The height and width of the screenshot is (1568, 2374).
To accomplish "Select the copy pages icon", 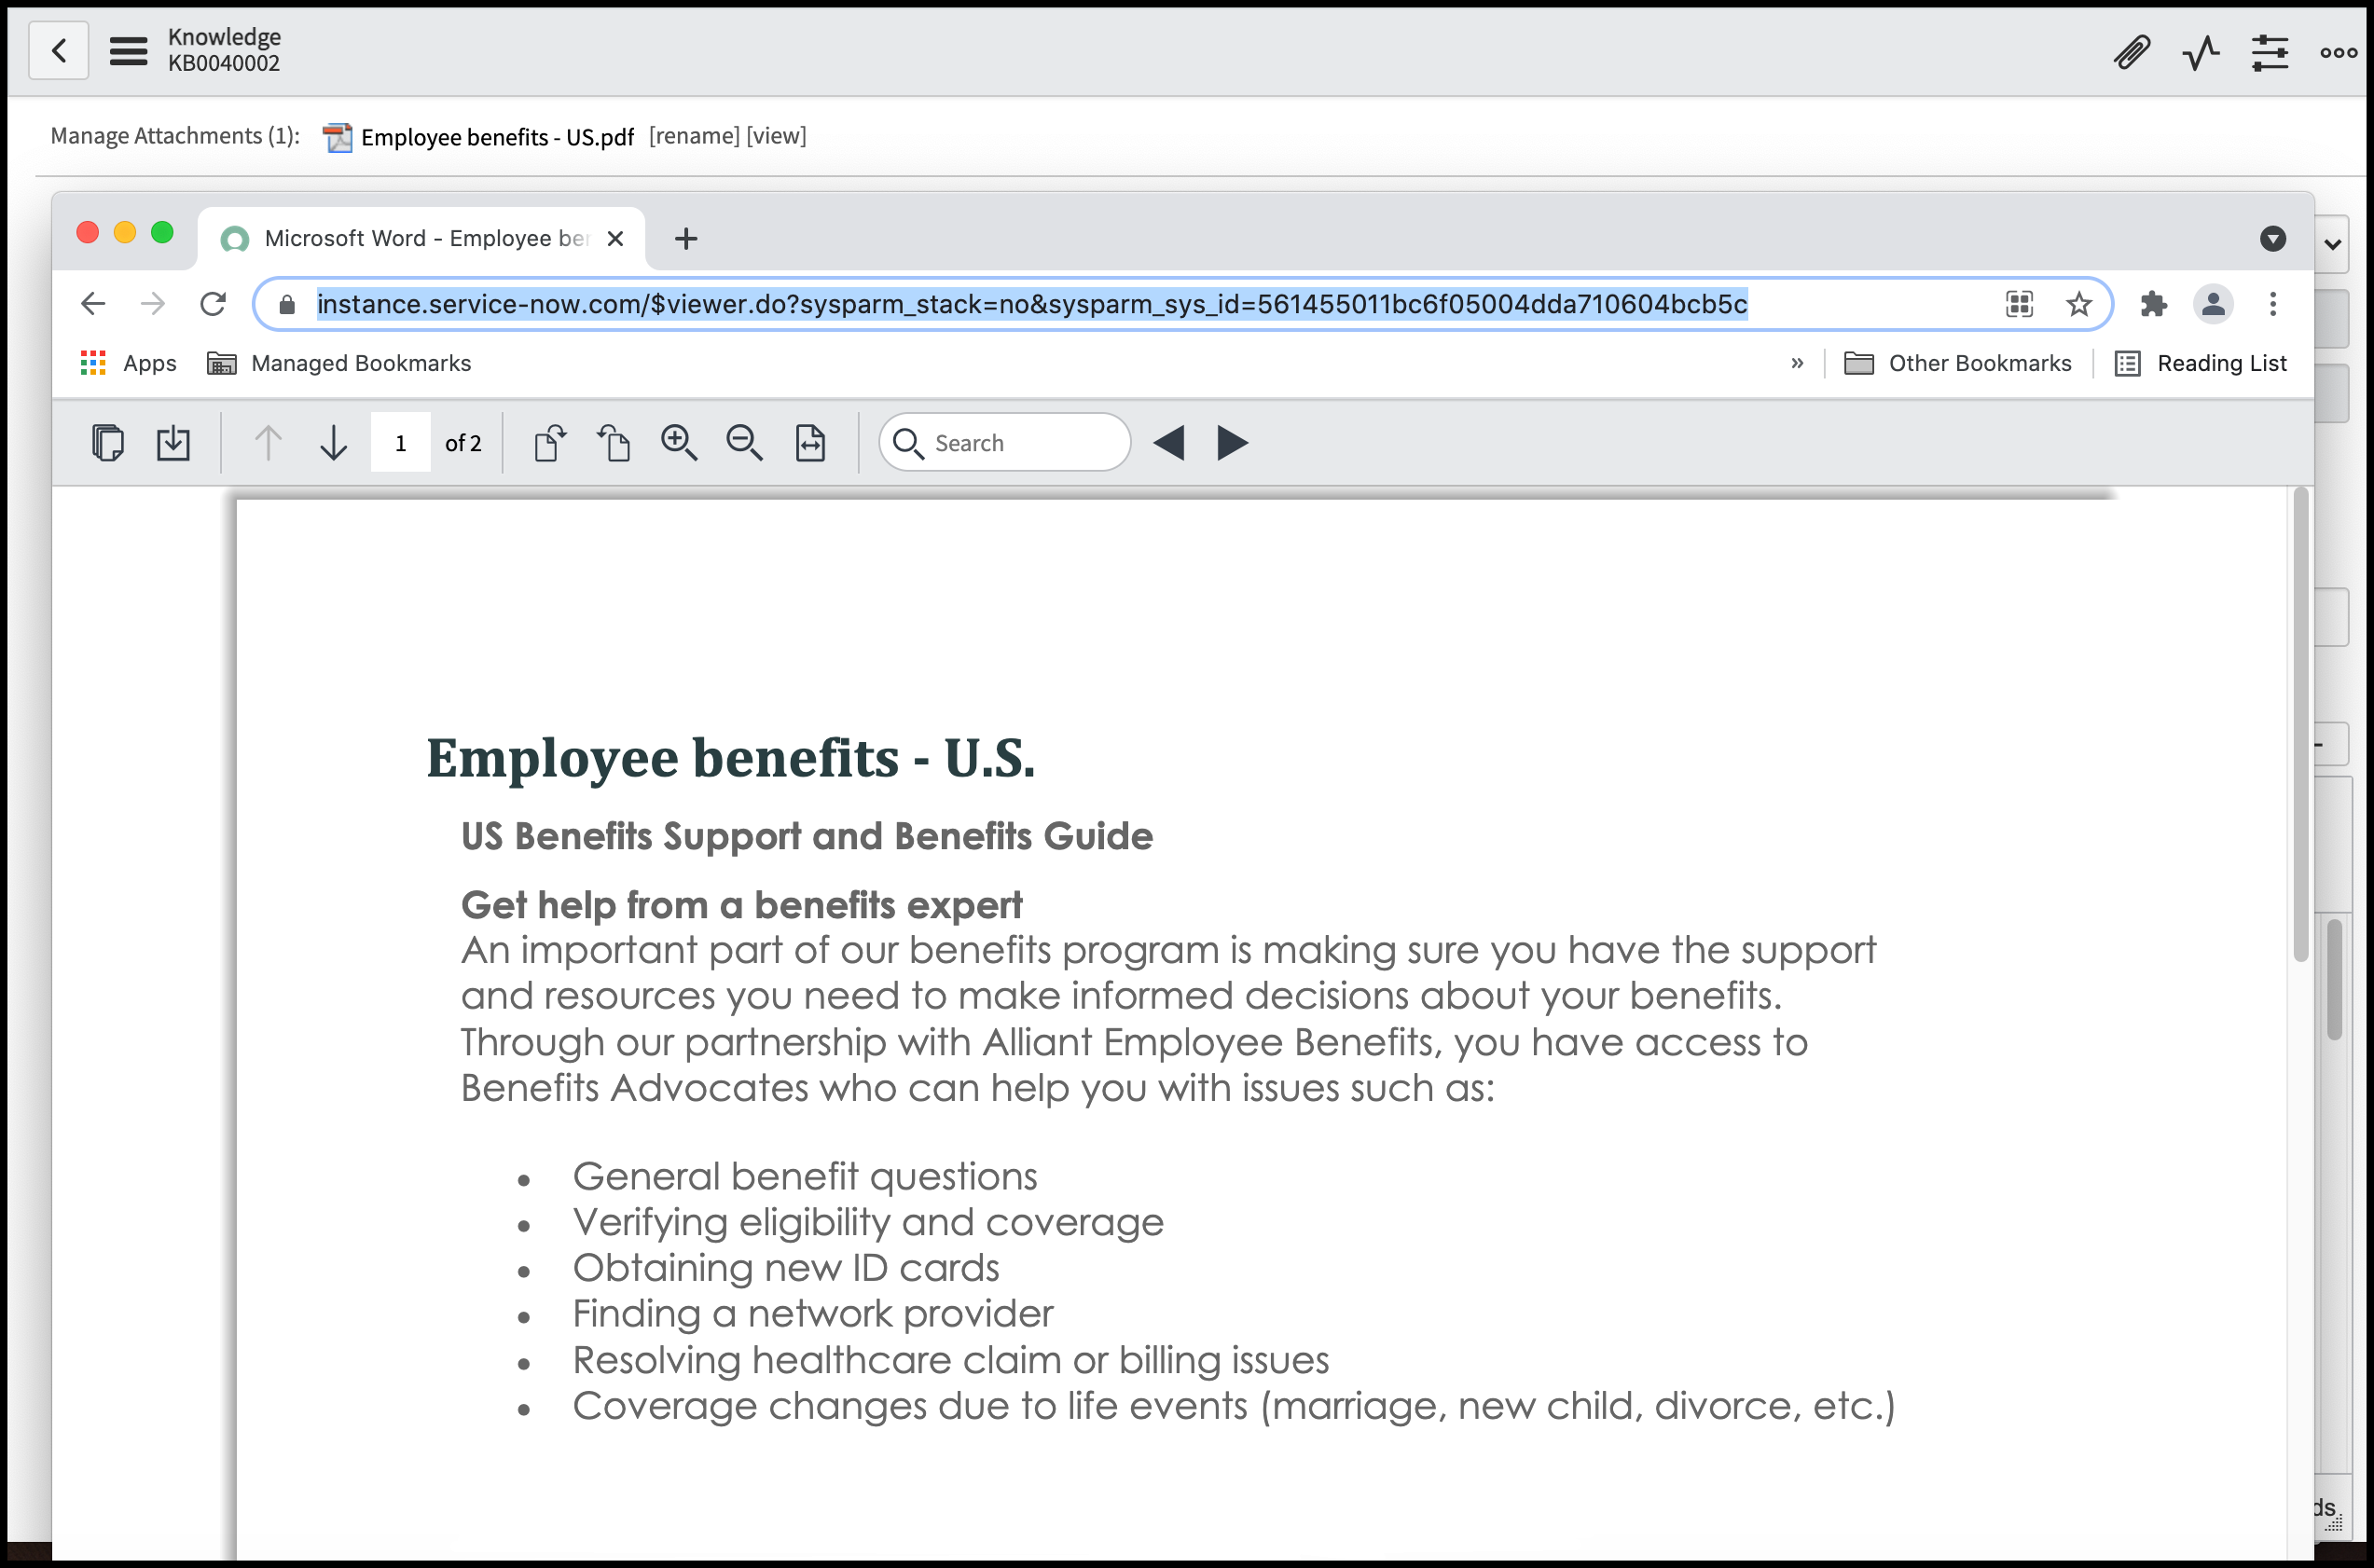I will point(107,442).
